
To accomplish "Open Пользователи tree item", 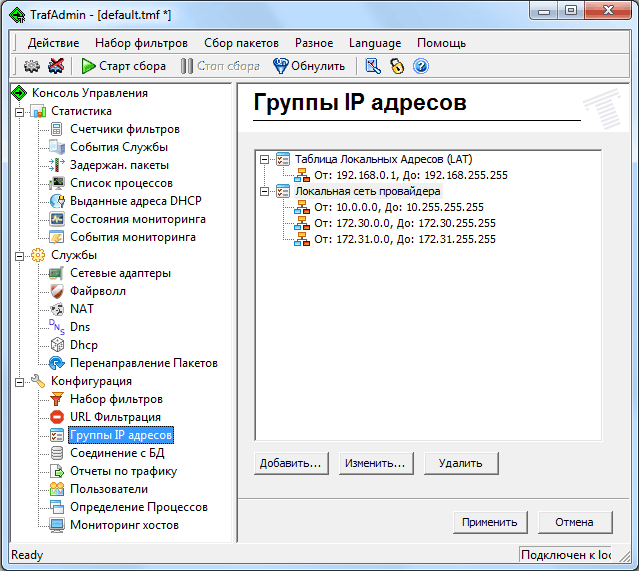I will pyautogui.click(x=109, y=489).
